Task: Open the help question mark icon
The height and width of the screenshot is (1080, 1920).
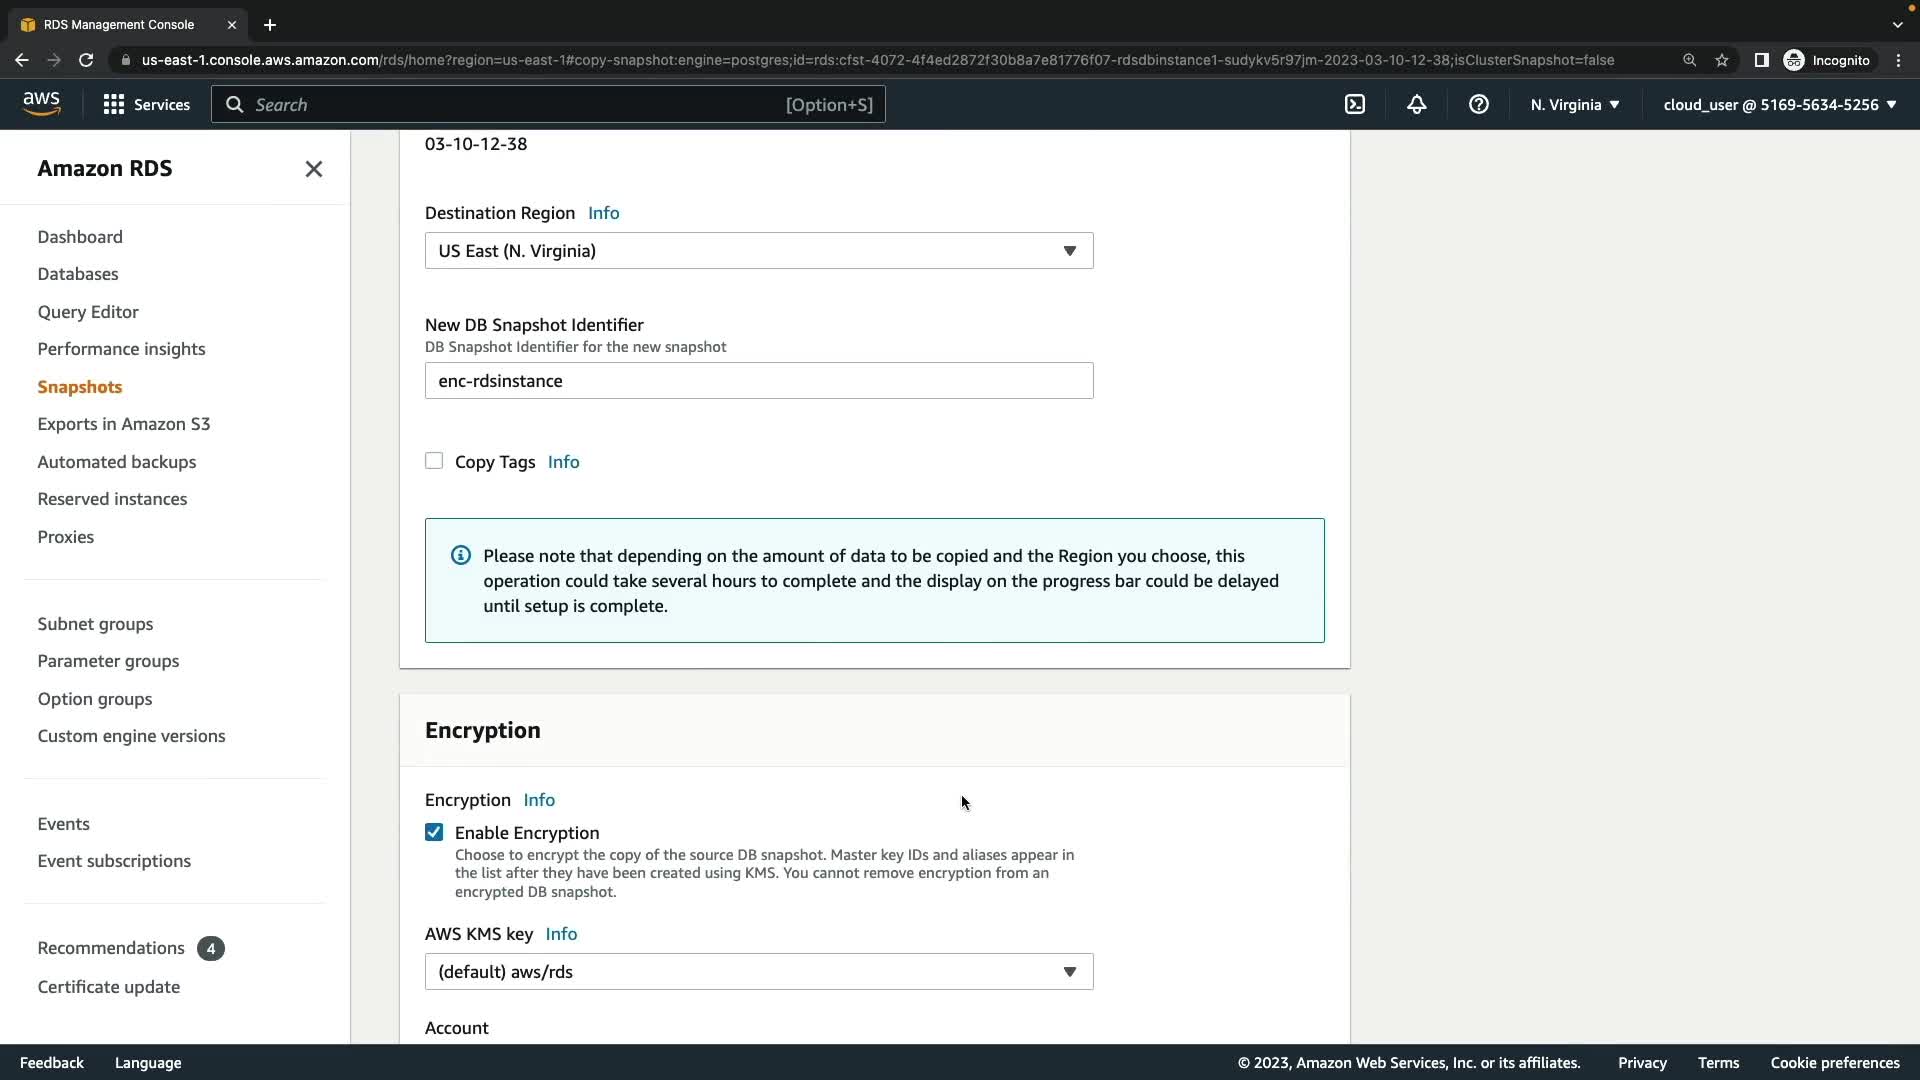Action: (x=1479, y=104)
